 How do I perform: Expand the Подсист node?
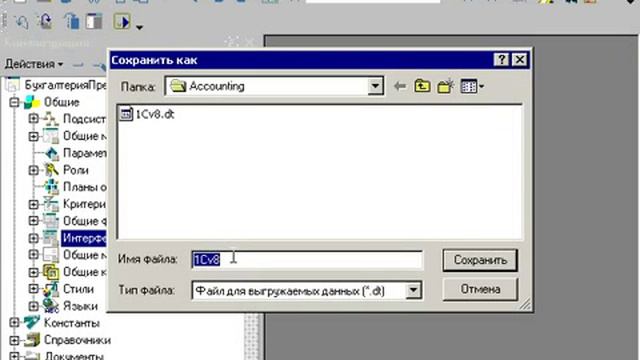(x=33, y=119)
